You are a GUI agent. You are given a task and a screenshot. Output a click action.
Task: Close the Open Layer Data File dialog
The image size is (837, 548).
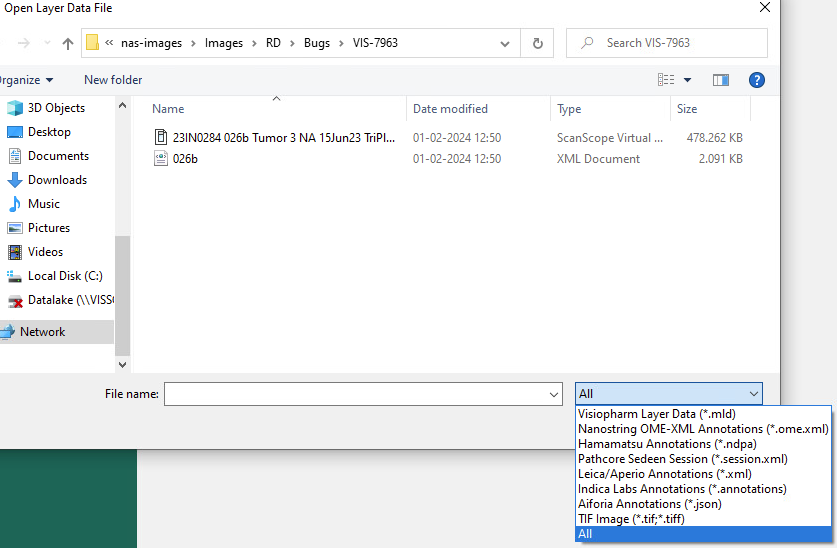pos(764,7)
